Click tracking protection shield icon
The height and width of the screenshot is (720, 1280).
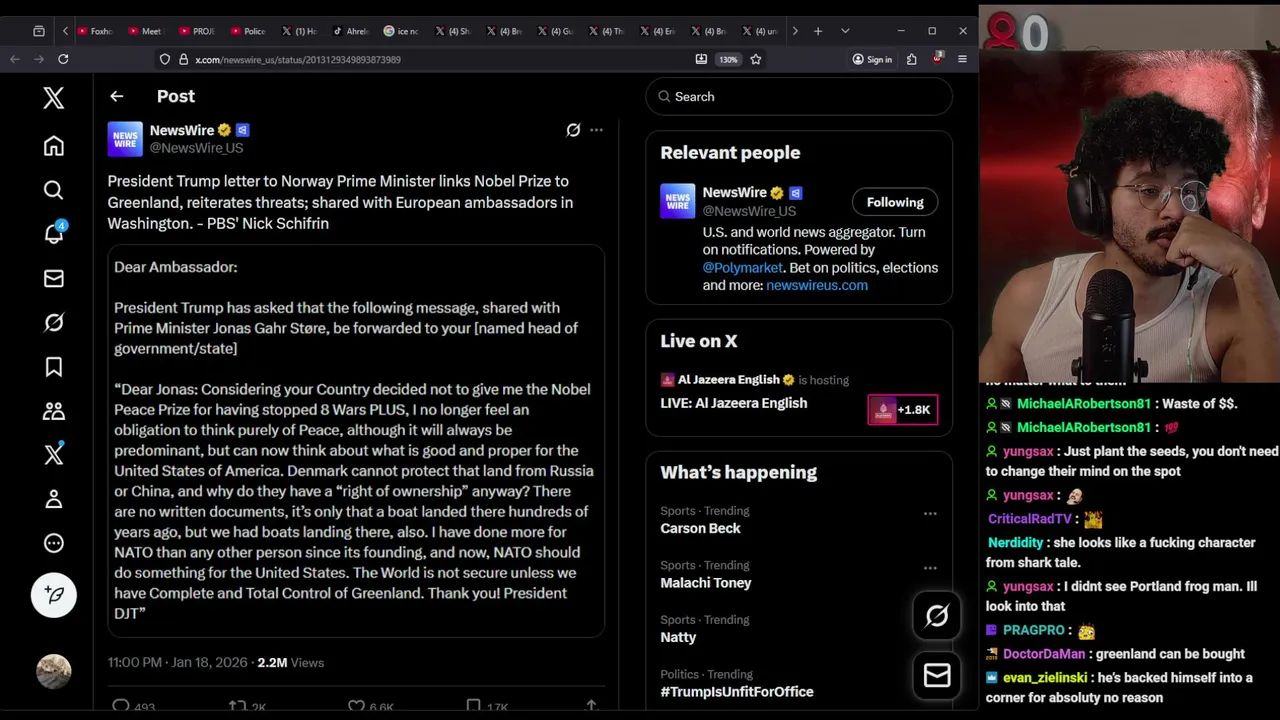165,59
